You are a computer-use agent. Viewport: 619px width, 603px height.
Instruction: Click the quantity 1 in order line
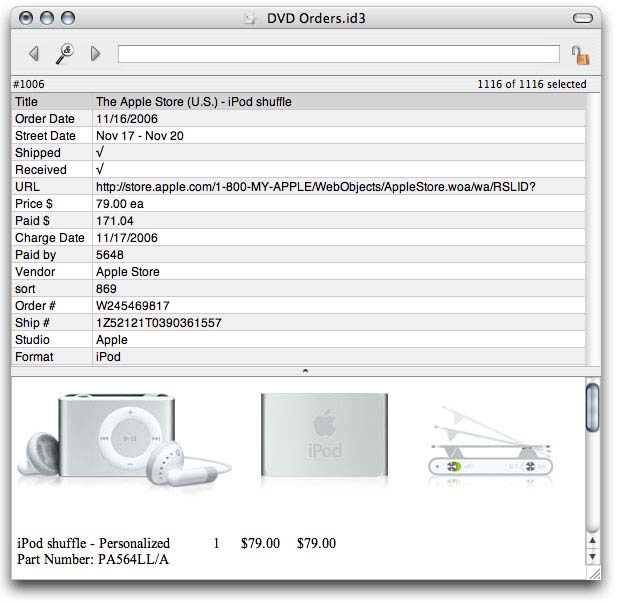[x=216, y=543]
